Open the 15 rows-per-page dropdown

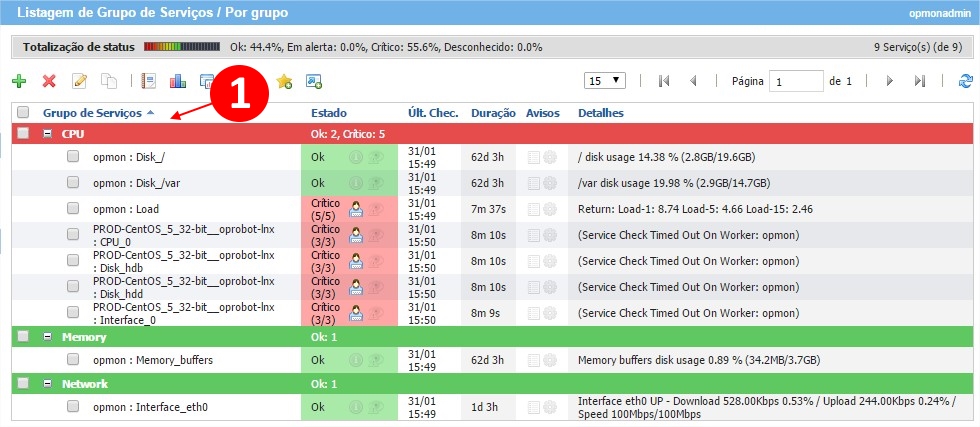[x=606, y=80]
